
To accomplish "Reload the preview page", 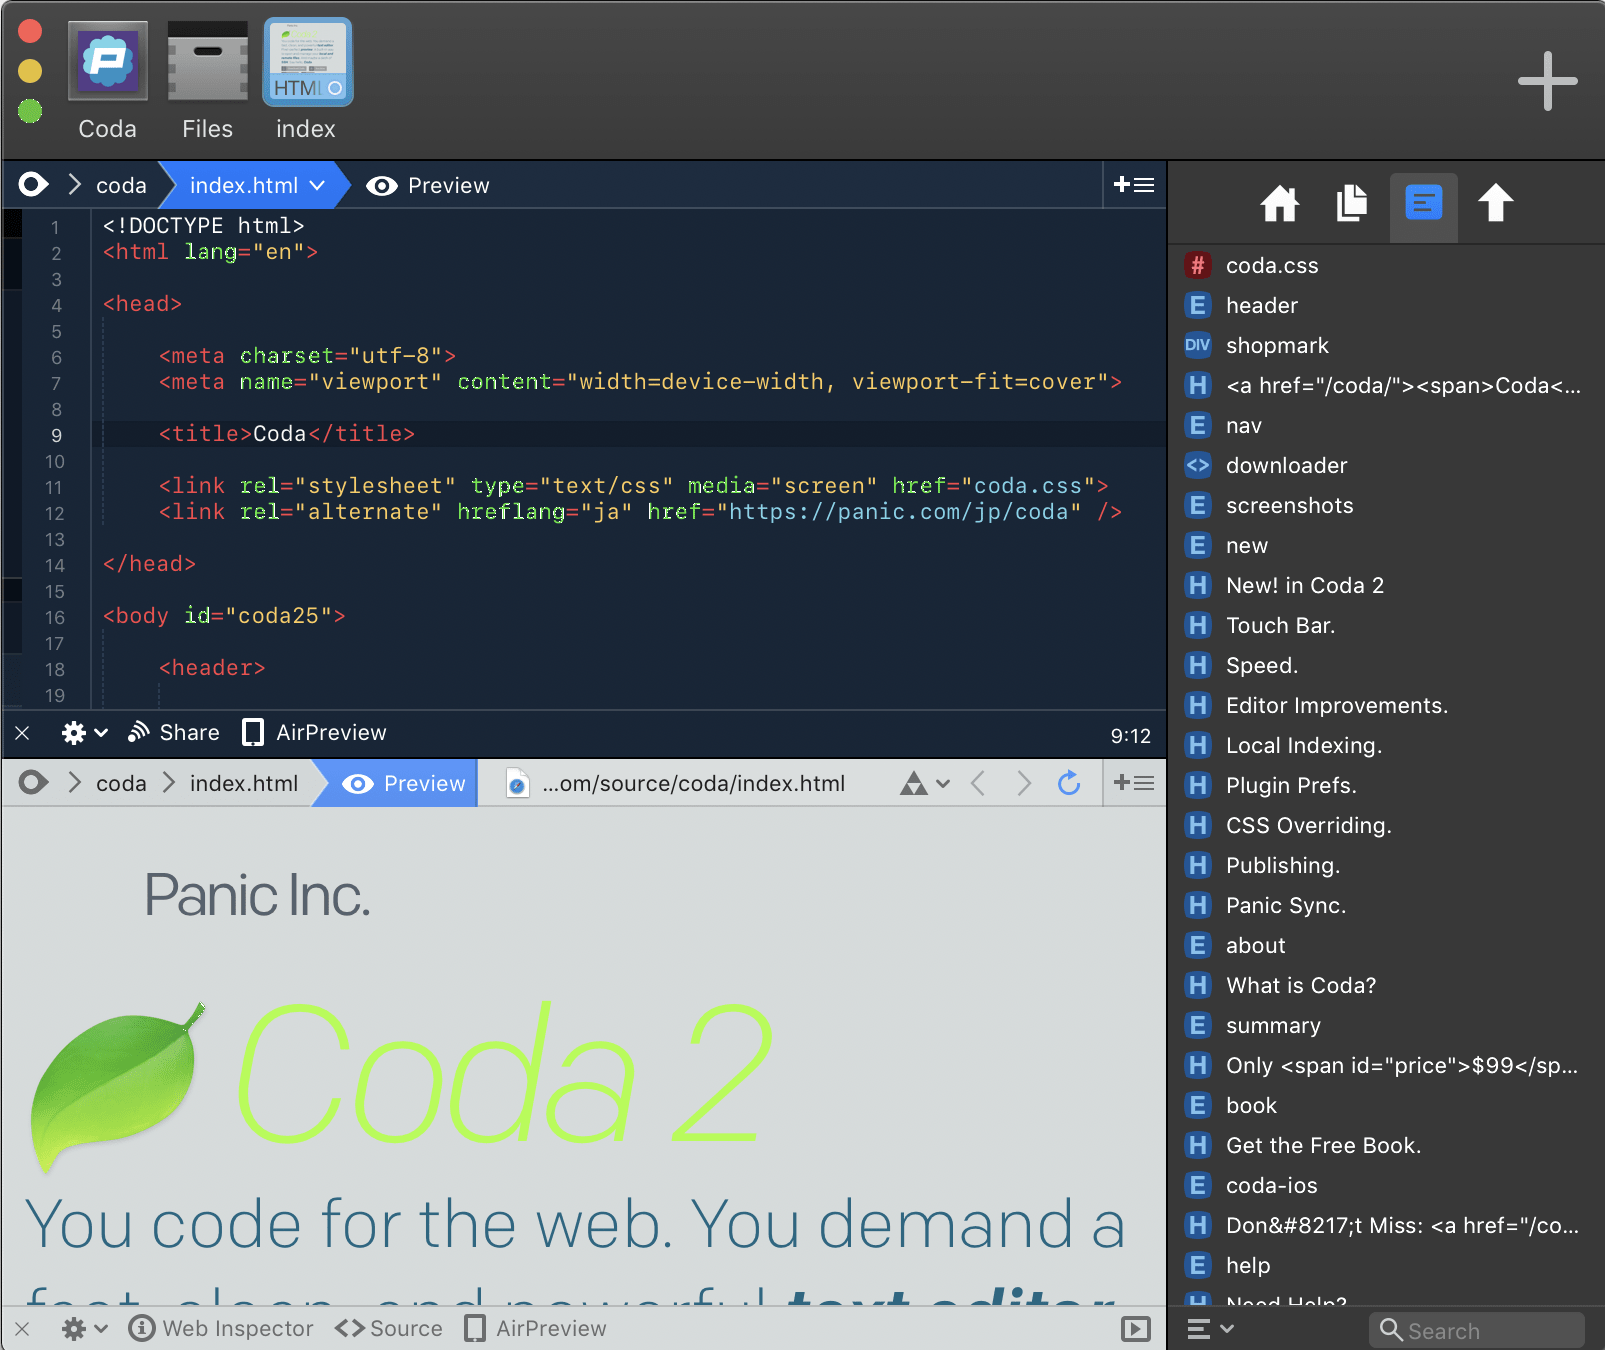I will point(1069,783).
